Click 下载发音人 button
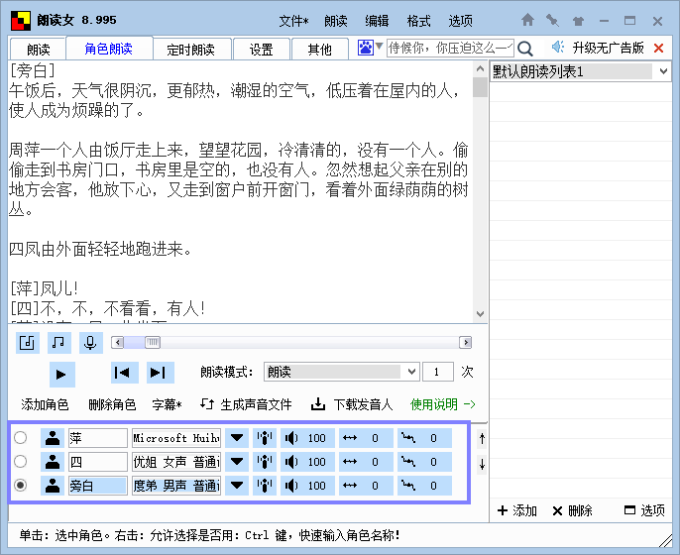The width and height of the screenshot is (680, 555). [x=352, y=405]
